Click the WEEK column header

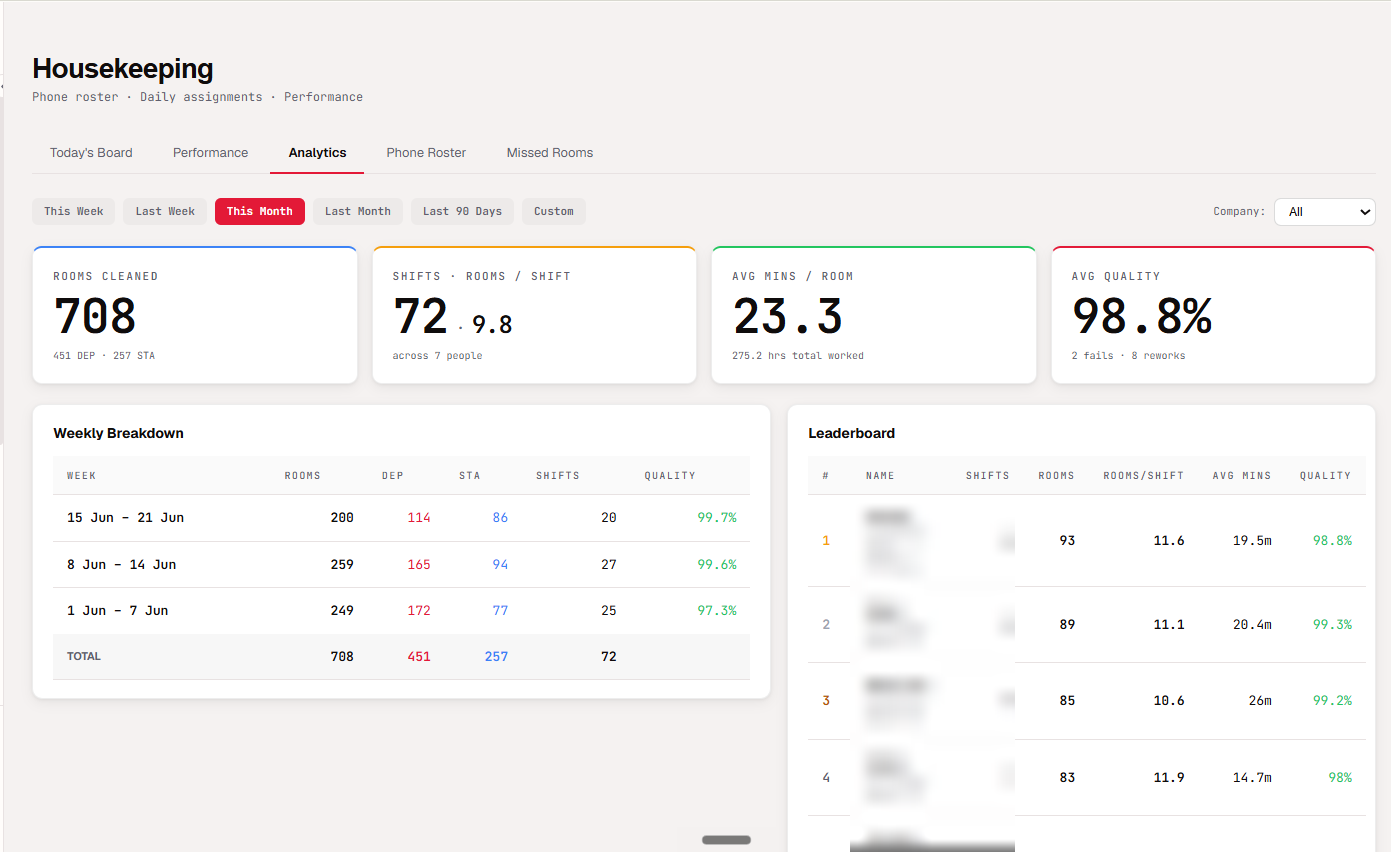(x=81, y=476)
